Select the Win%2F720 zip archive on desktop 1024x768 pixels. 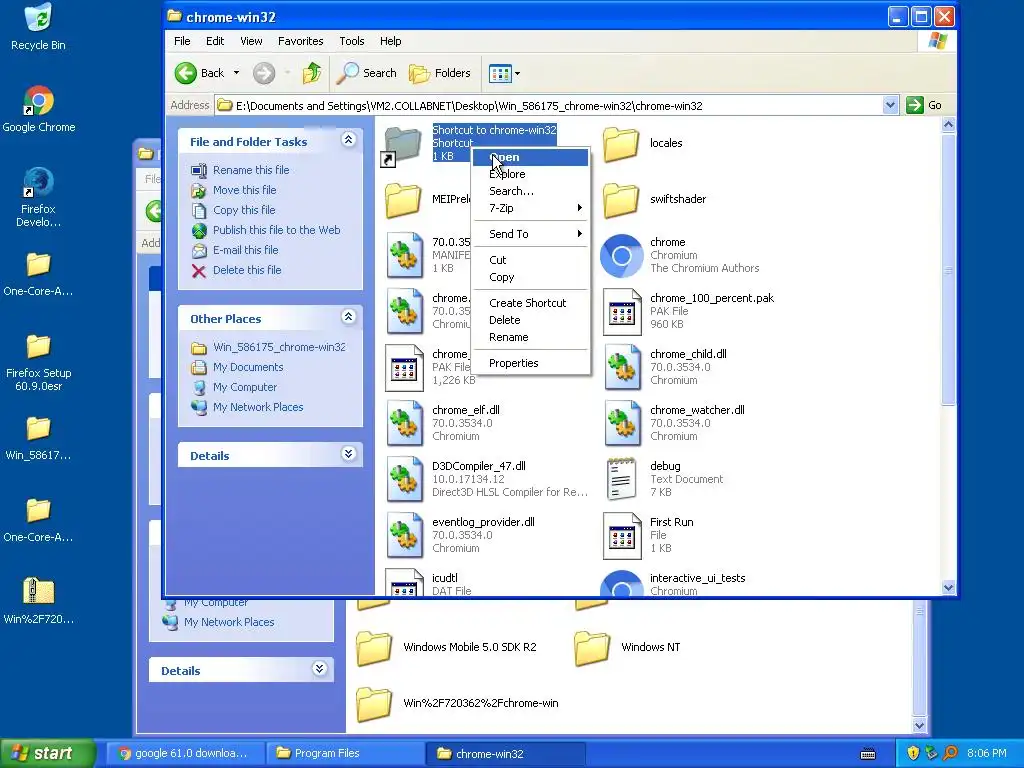pos(38,601)
